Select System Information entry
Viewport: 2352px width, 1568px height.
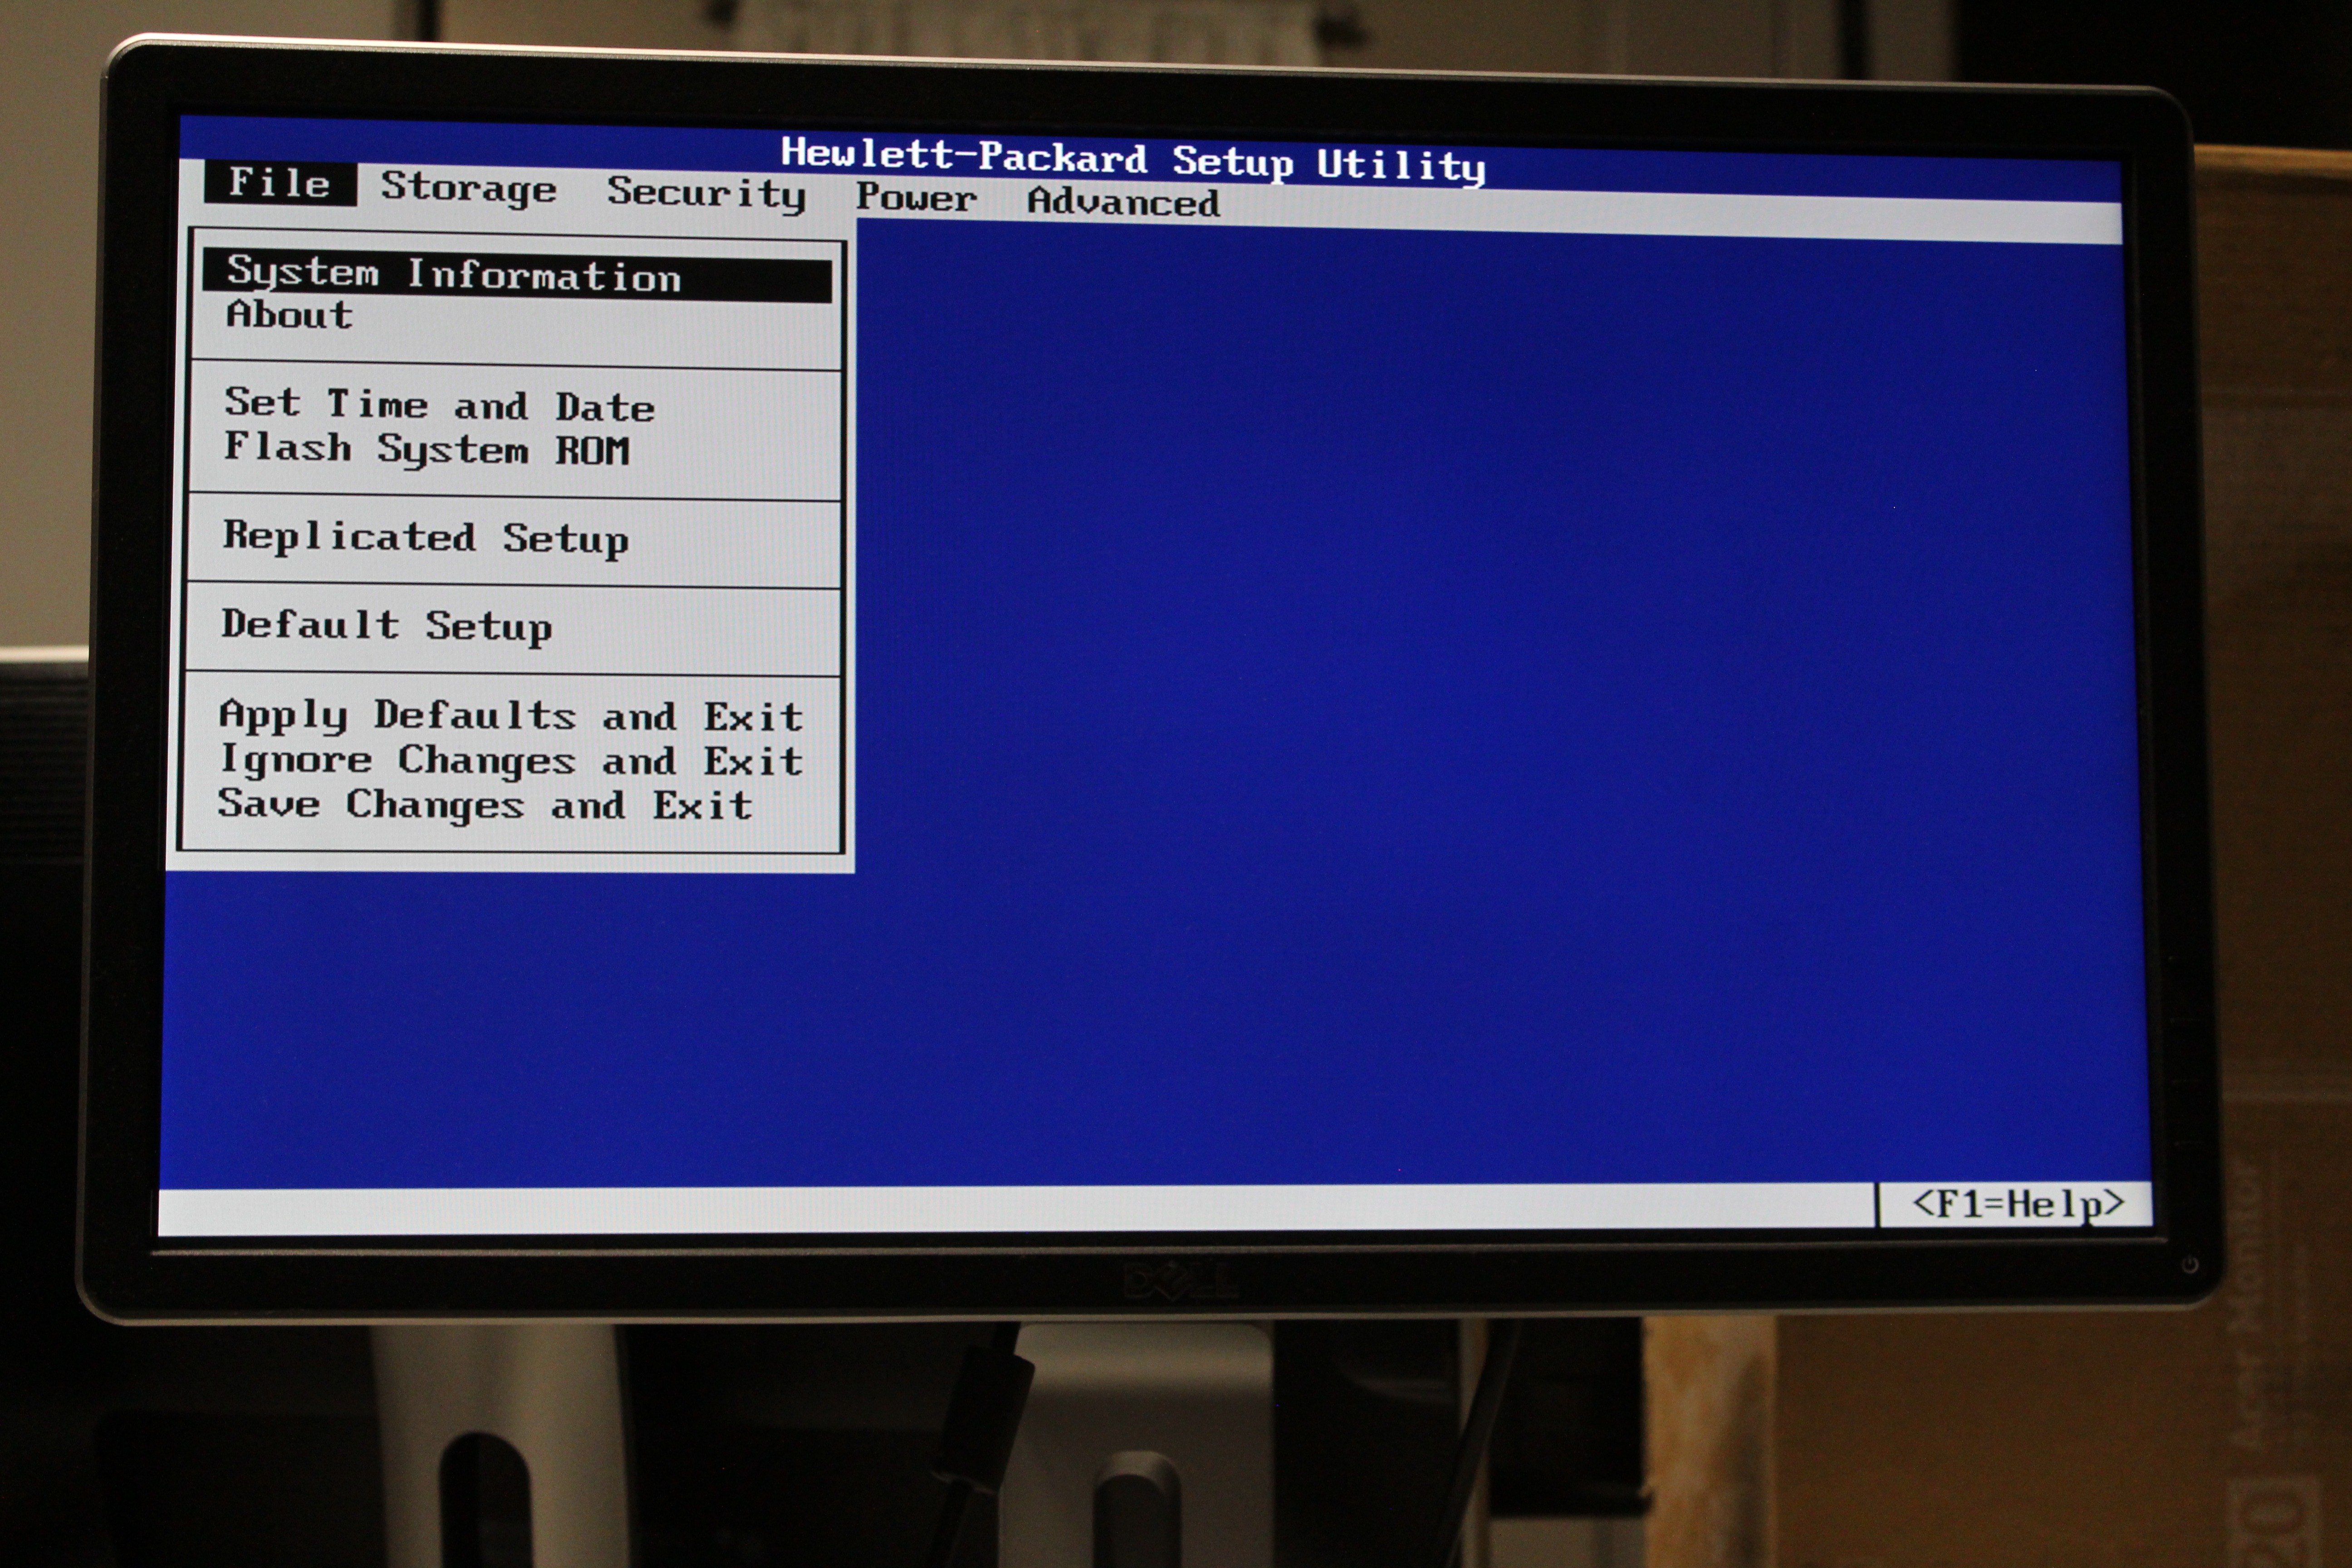[x=517, y=275]
